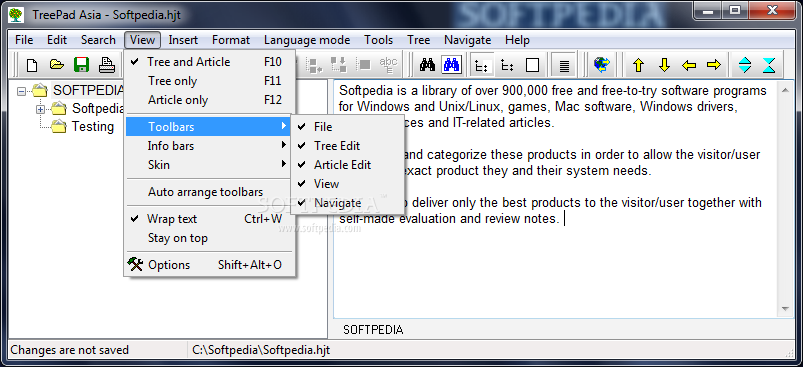This screenshot has width=803, height=367.
Task: Click the file path C:\Softpedia\Softpedia.hjt
Action: 261,350
